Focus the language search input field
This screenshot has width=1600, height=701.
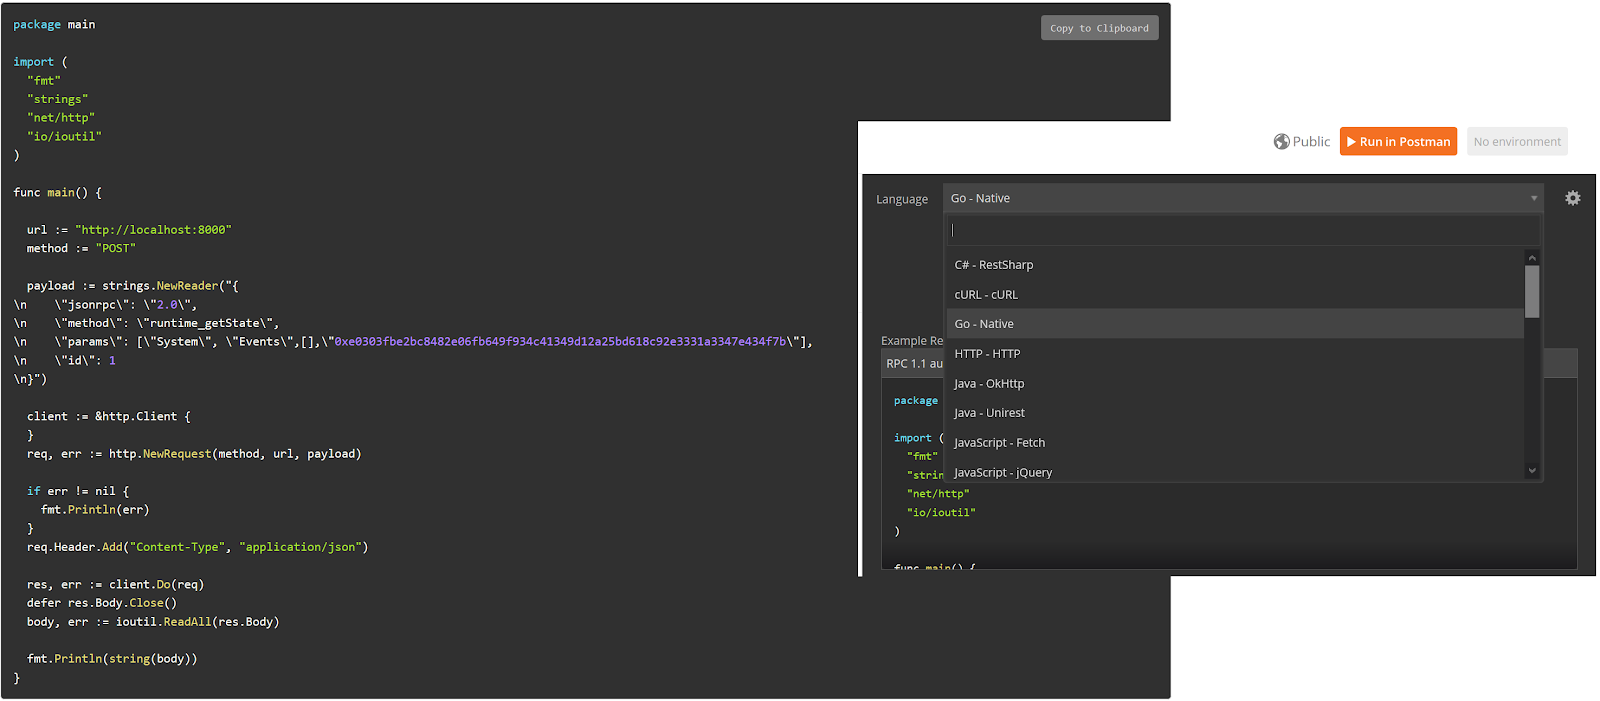pyautogui.click(x=1242, y=230)
